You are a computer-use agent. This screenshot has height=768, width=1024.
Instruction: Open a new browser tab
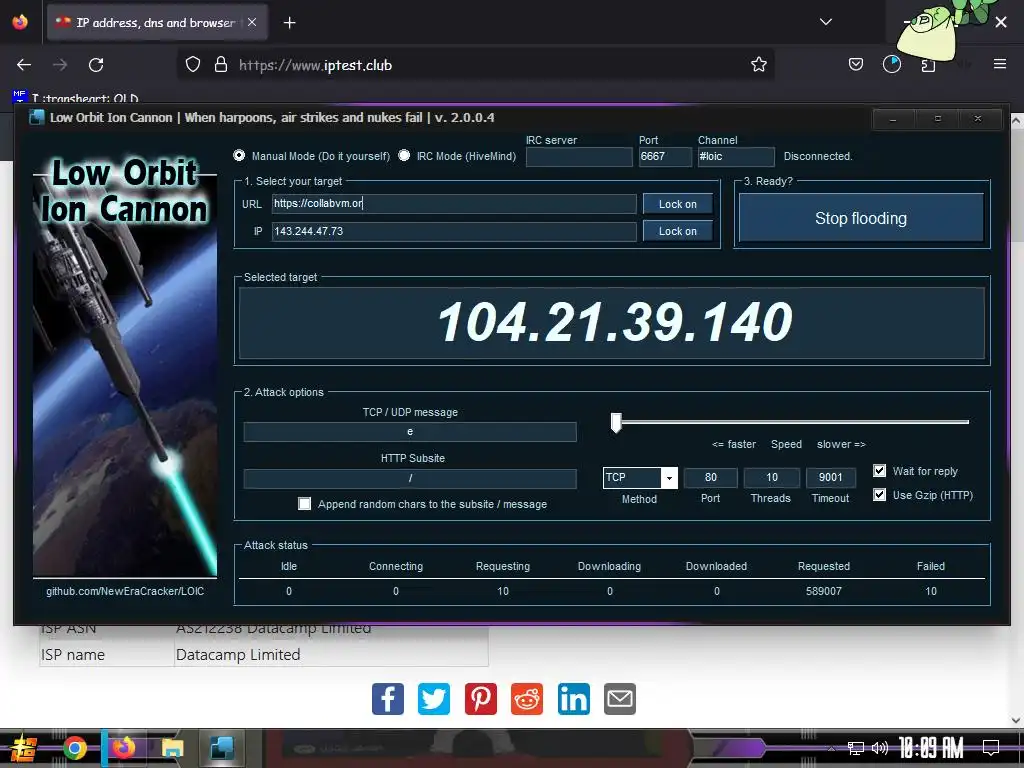coord(289,23)
